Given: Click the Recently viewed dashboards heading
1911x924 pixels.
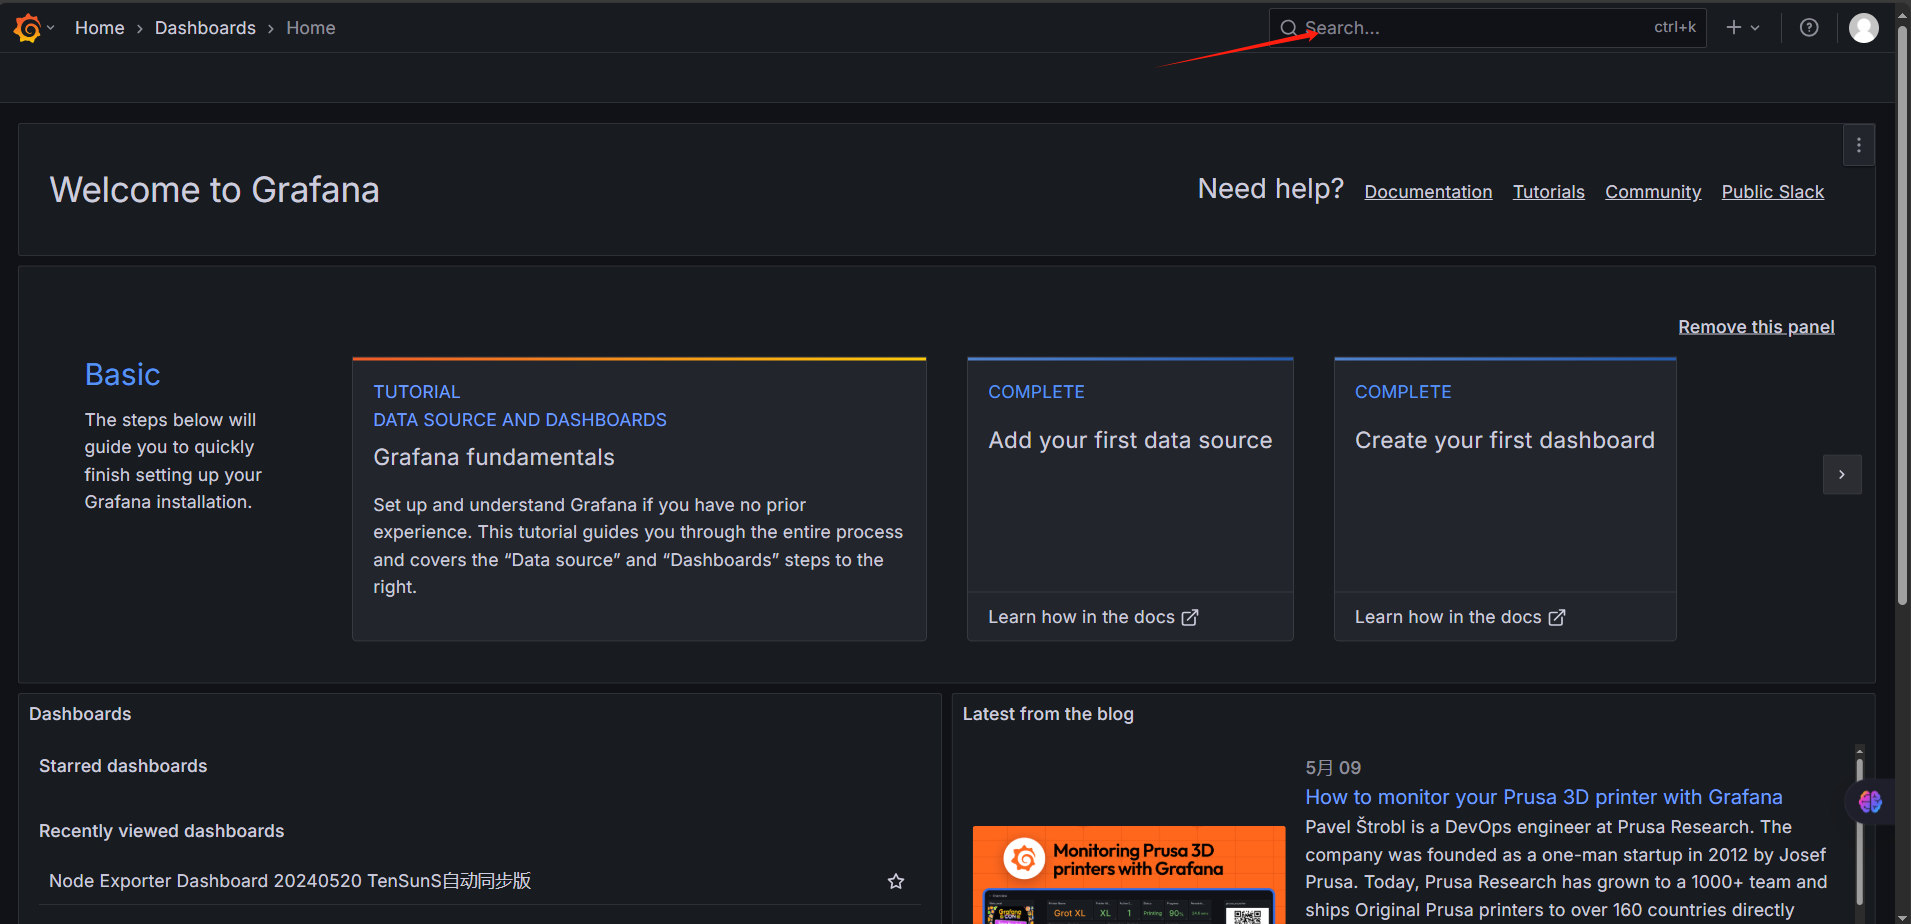Looking at the screenshot, I should point(161,831).
